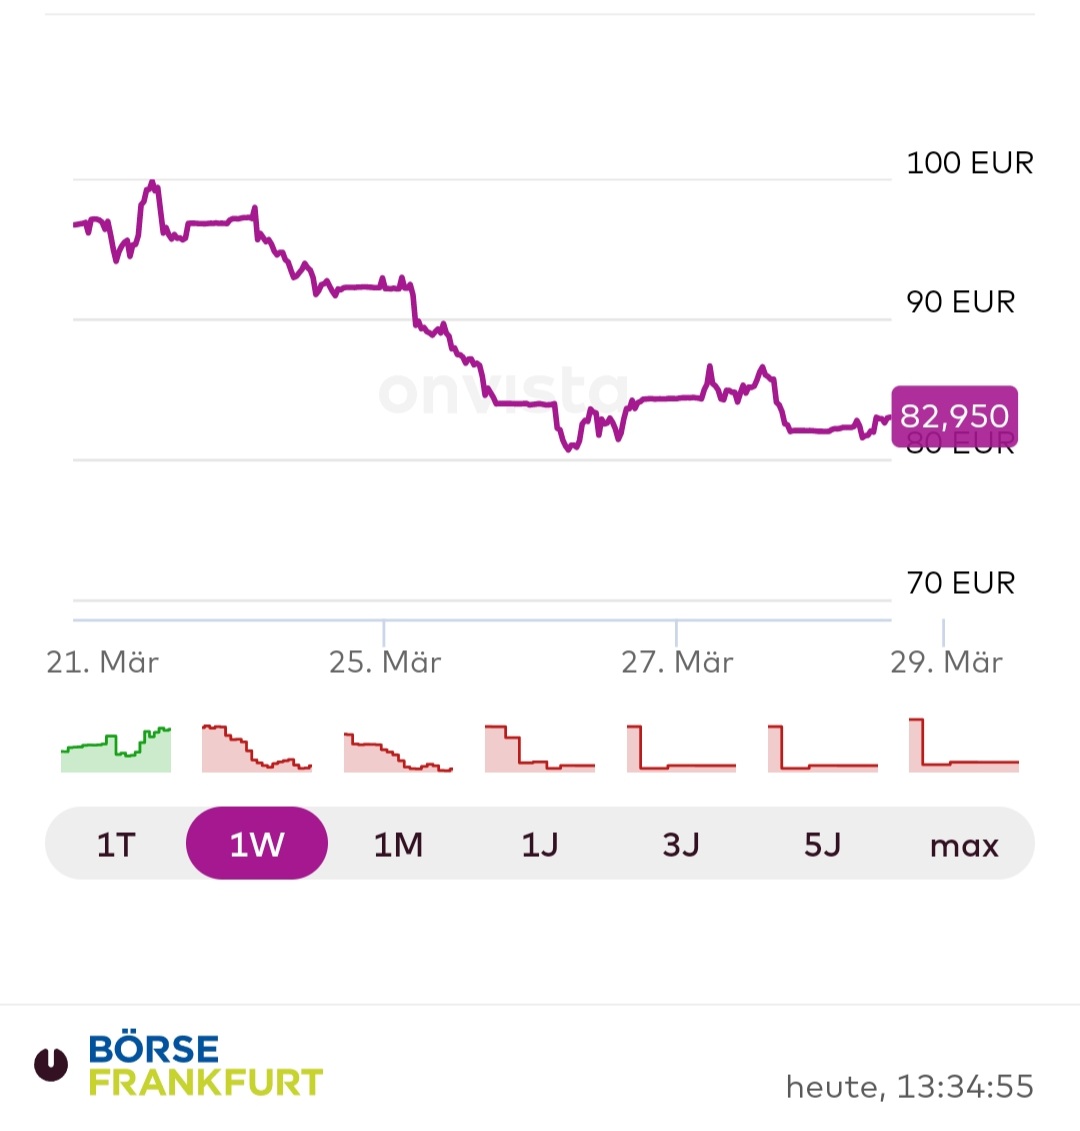The height and width of the screenshot is (1131, 1080).
Task: Display the max chart period
Action: pyautogui.click(x=964, y=845)
